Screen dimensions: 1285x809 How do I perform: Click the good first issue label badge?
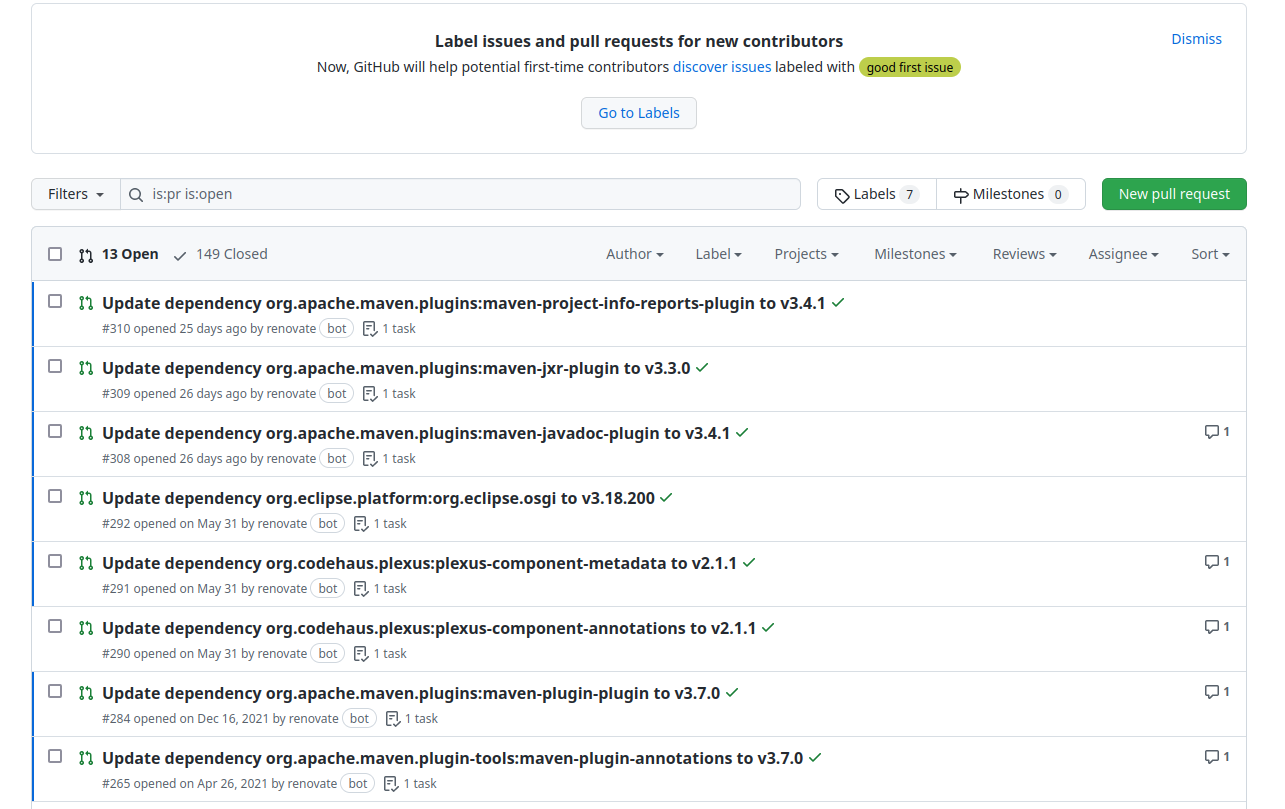(x=909, y=67)
